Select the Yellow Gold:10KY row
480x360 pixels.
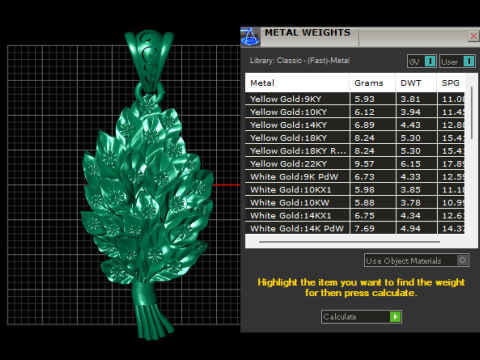tap(355, 112)
